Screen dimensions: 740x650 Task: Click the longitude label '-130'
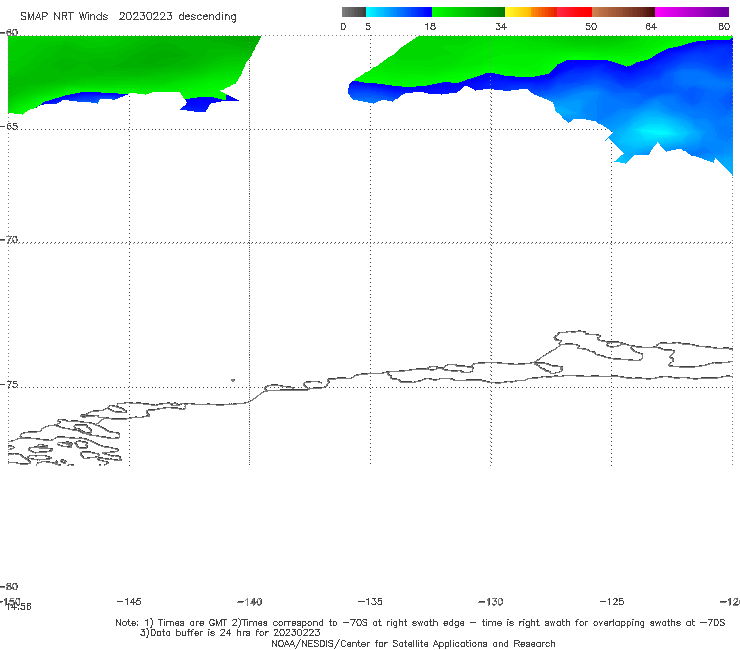491,602
